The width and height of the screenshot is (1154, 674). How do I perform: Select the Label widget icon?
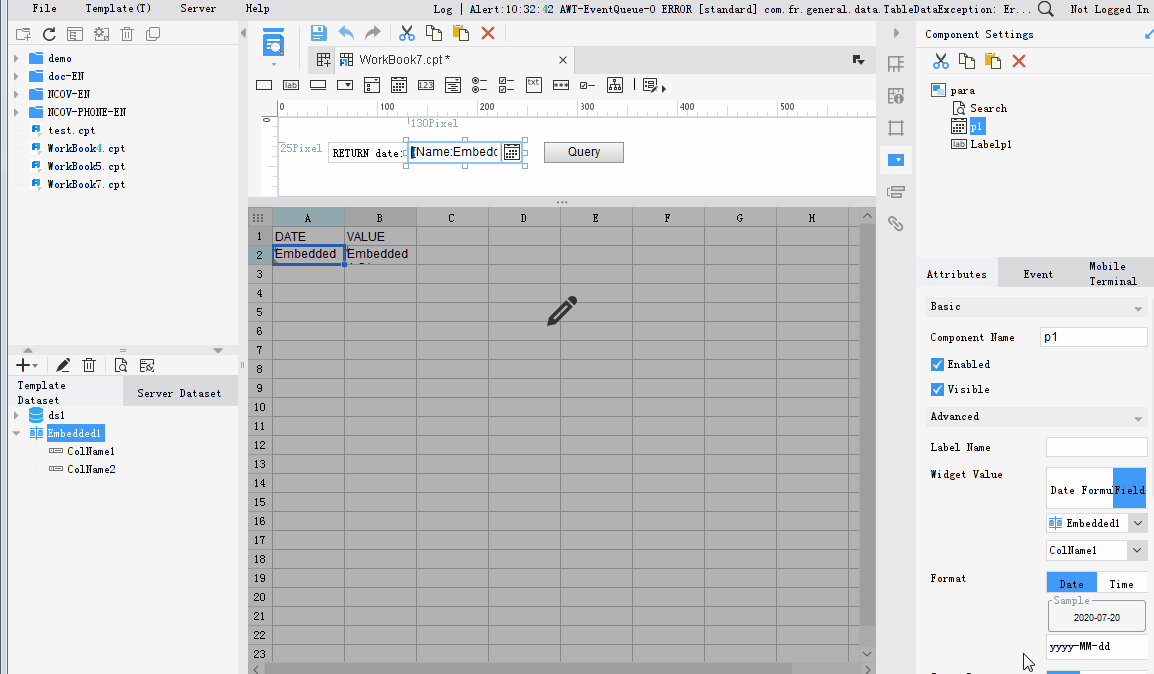[291, 85]
